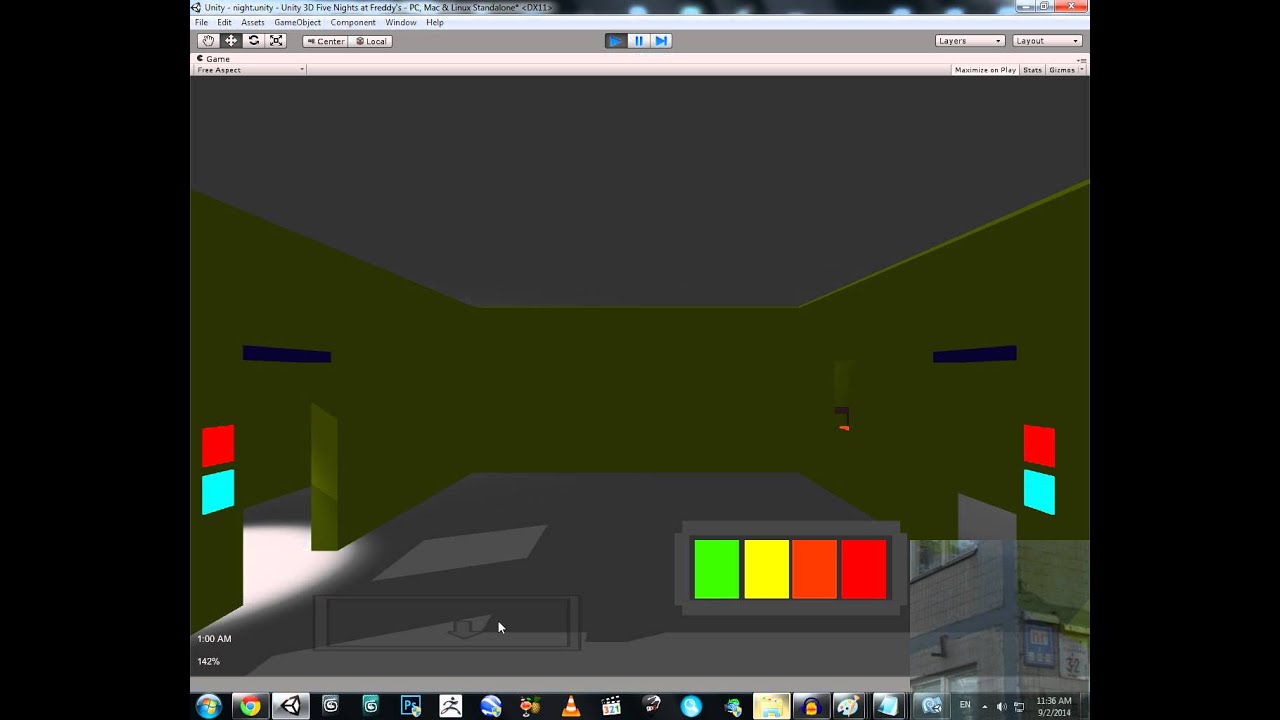
Task: Open the headphones Audacity taskbar icon
Action: click(x=811, y=707)
